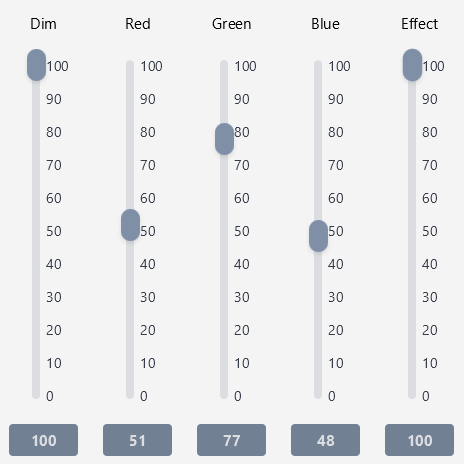This screenshot has height=464, width=464.
Task: Click the Green slider handle
Action: tap(224, 139)
